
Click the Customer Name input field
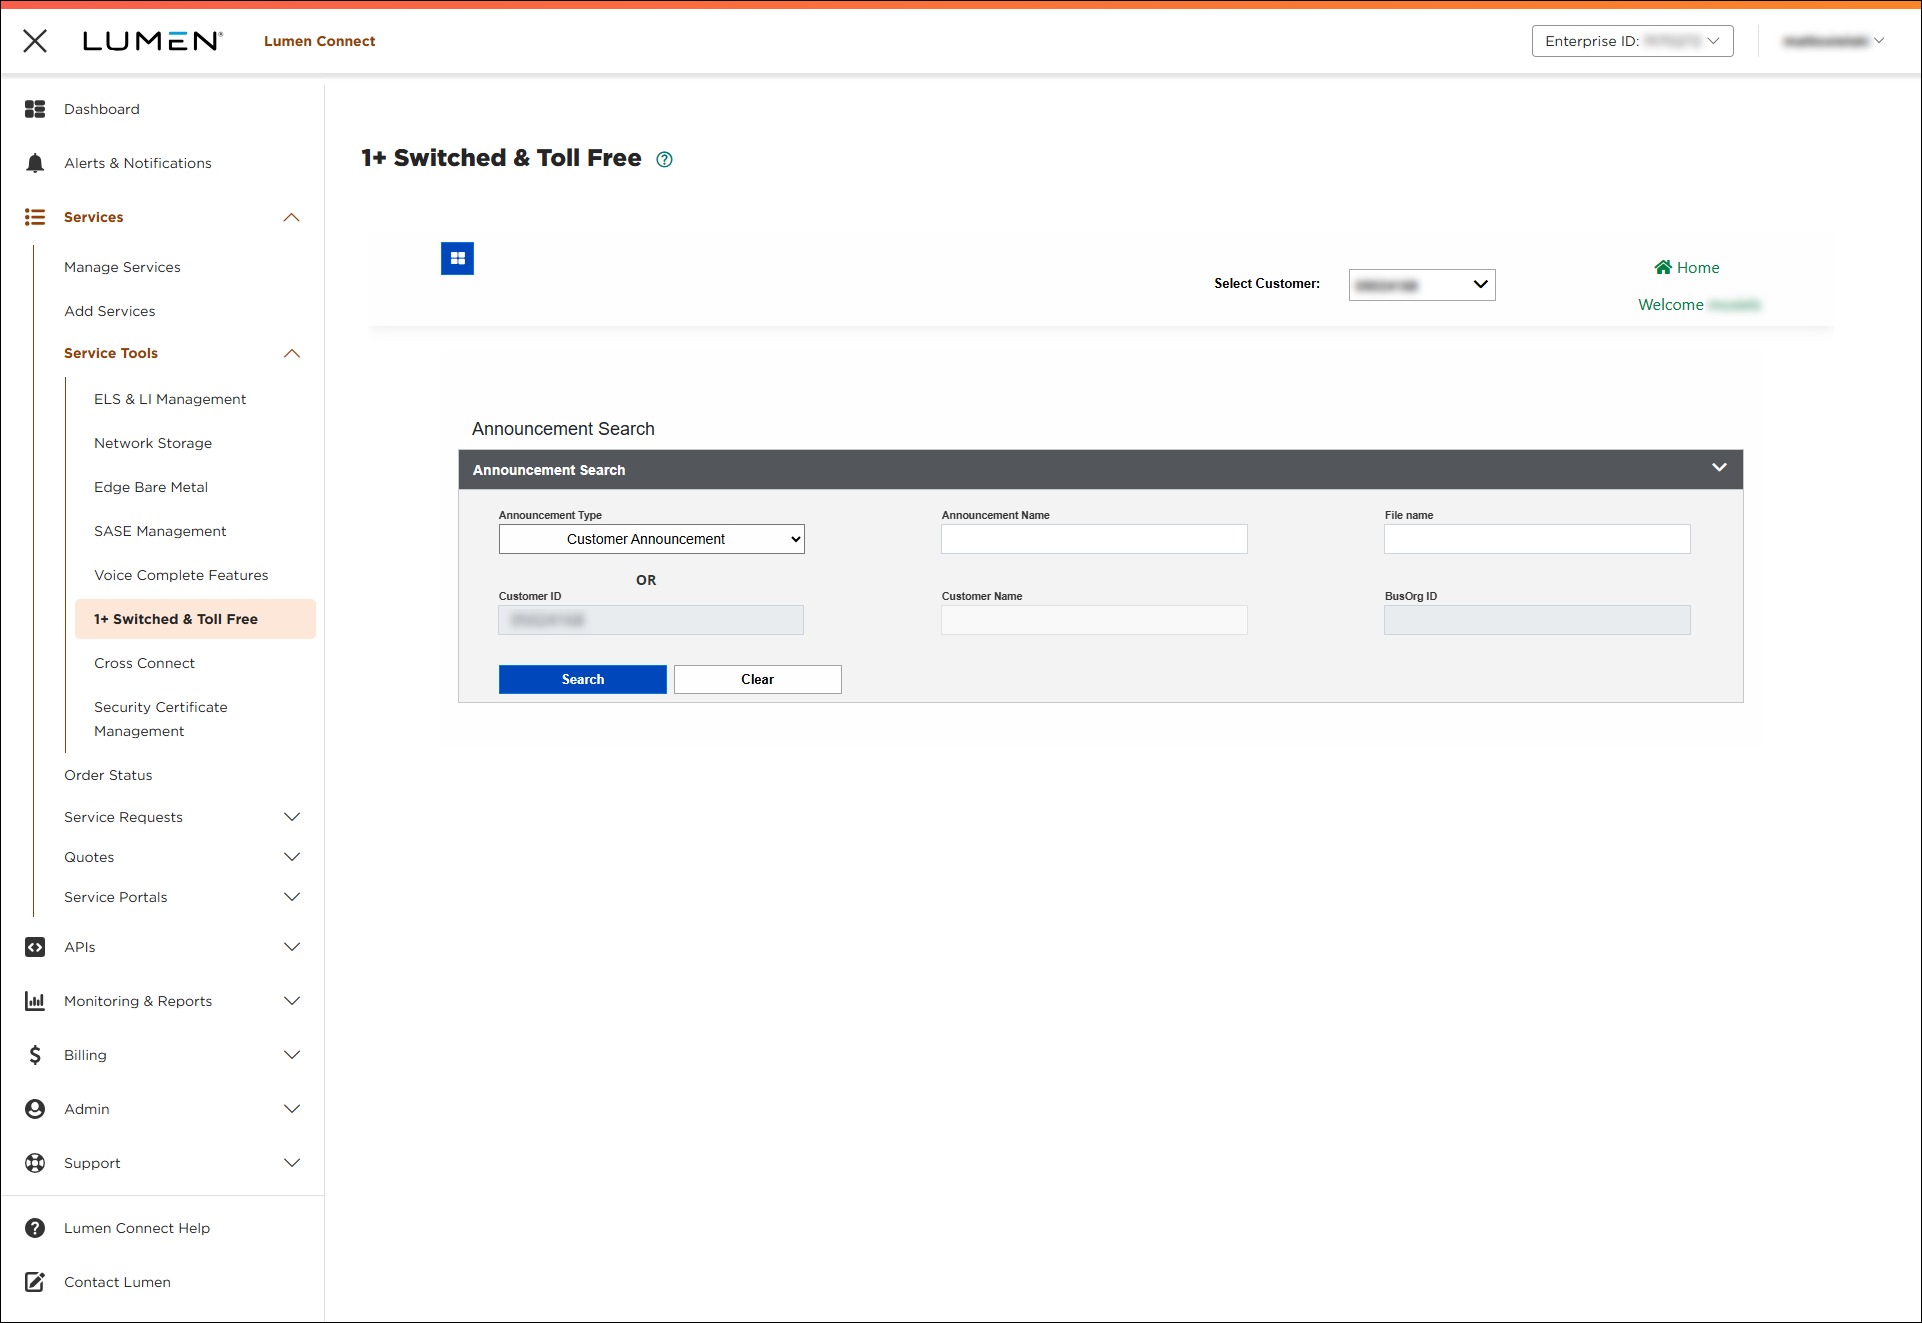[1094, 620]
